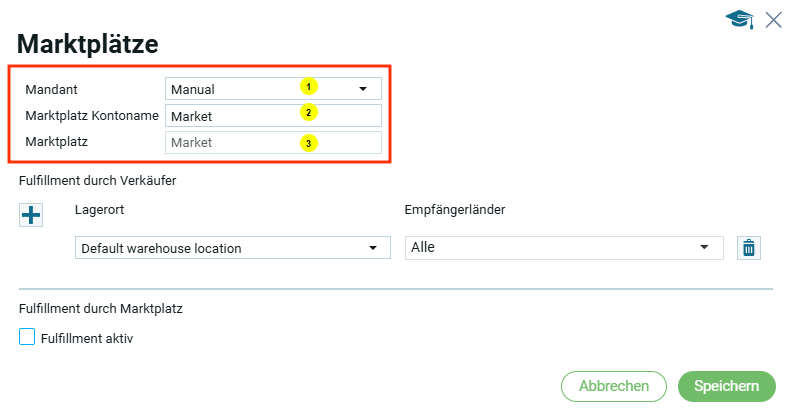Click the yellow marker number 1

pos(309,87)
